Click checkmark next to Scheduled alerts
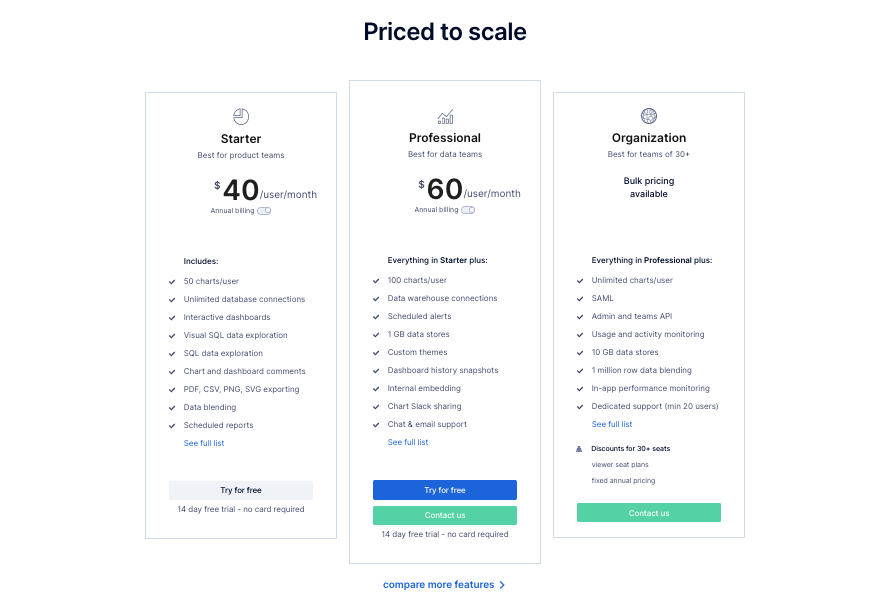 click(376, 317)
